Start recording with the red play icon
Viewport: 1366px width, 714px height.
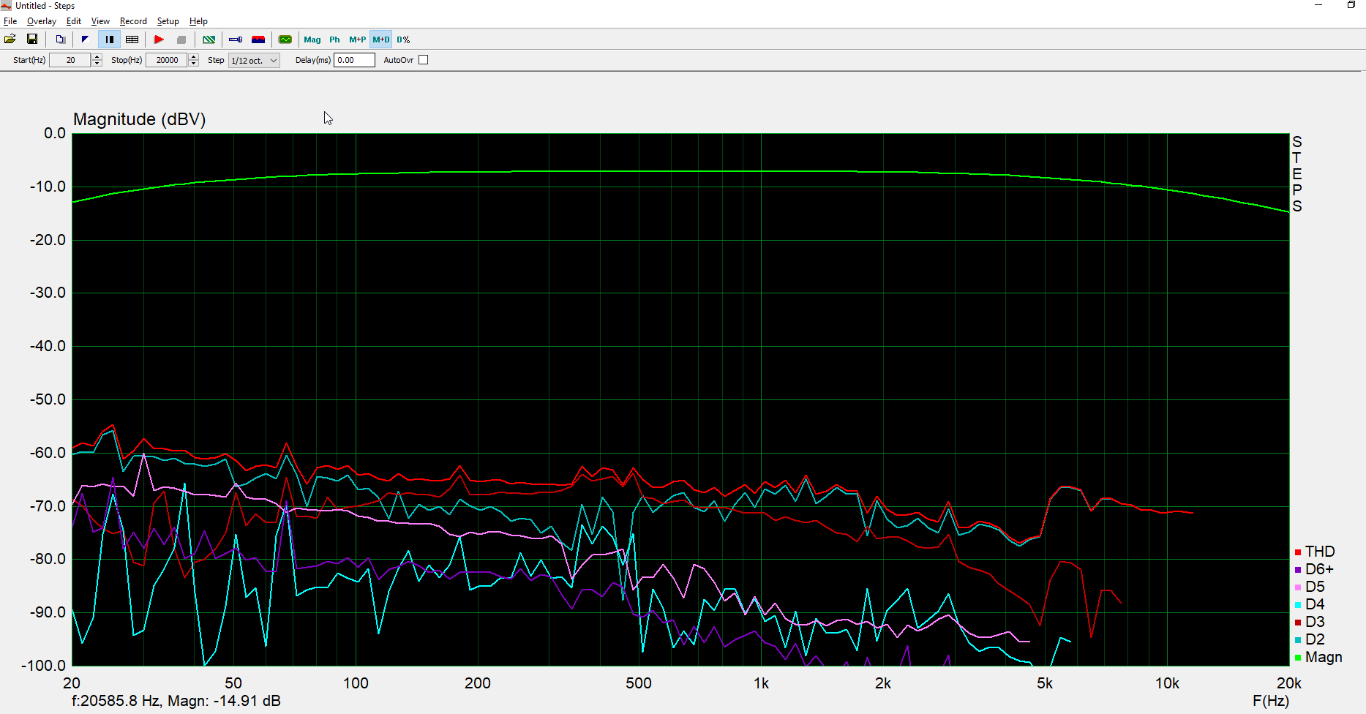pos(159,39)
